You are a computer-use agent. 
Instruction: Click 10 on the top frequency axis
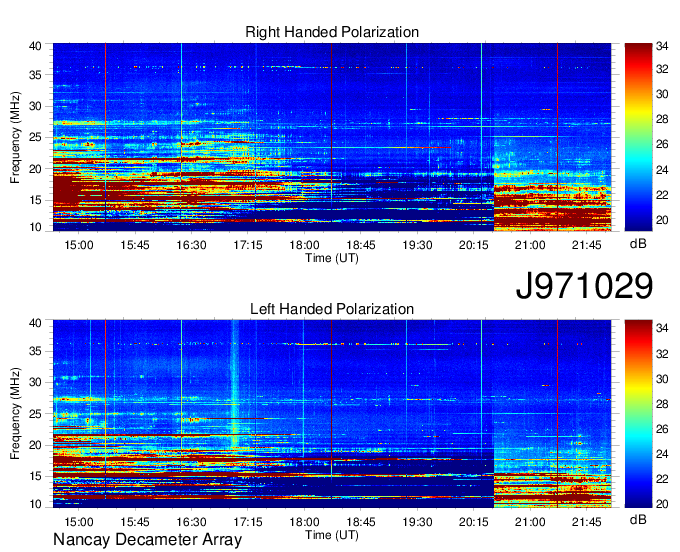point(35,227)
